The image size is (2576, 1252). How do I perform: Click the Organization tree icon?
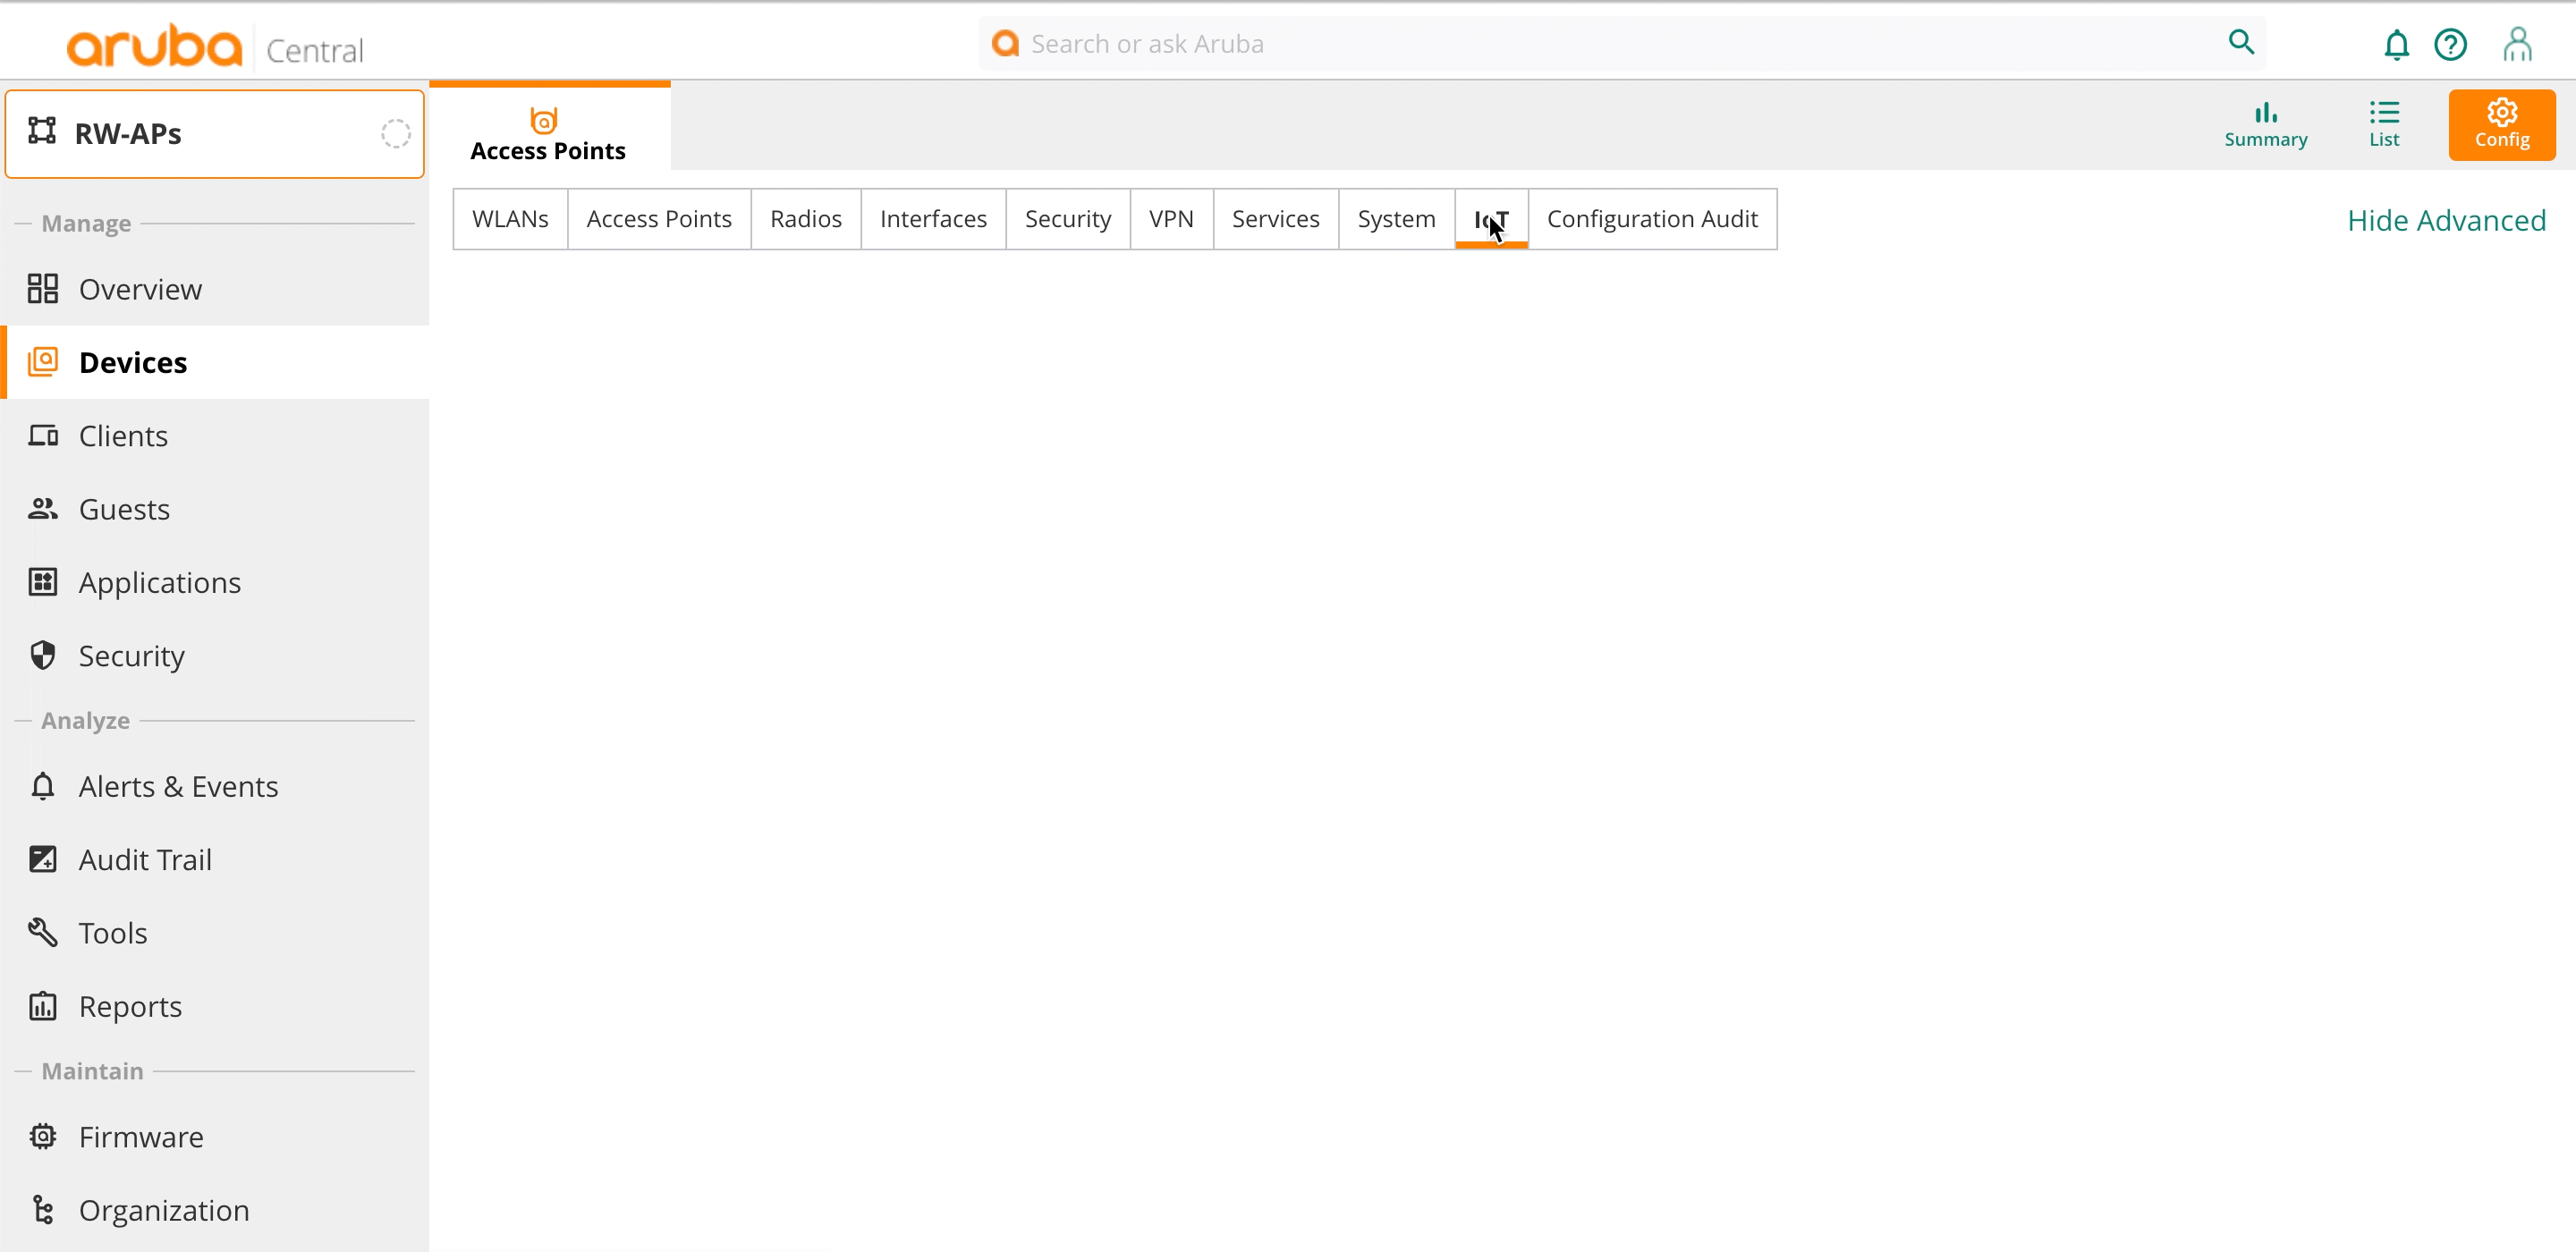pyautogui.click(x=43, y=1209)
